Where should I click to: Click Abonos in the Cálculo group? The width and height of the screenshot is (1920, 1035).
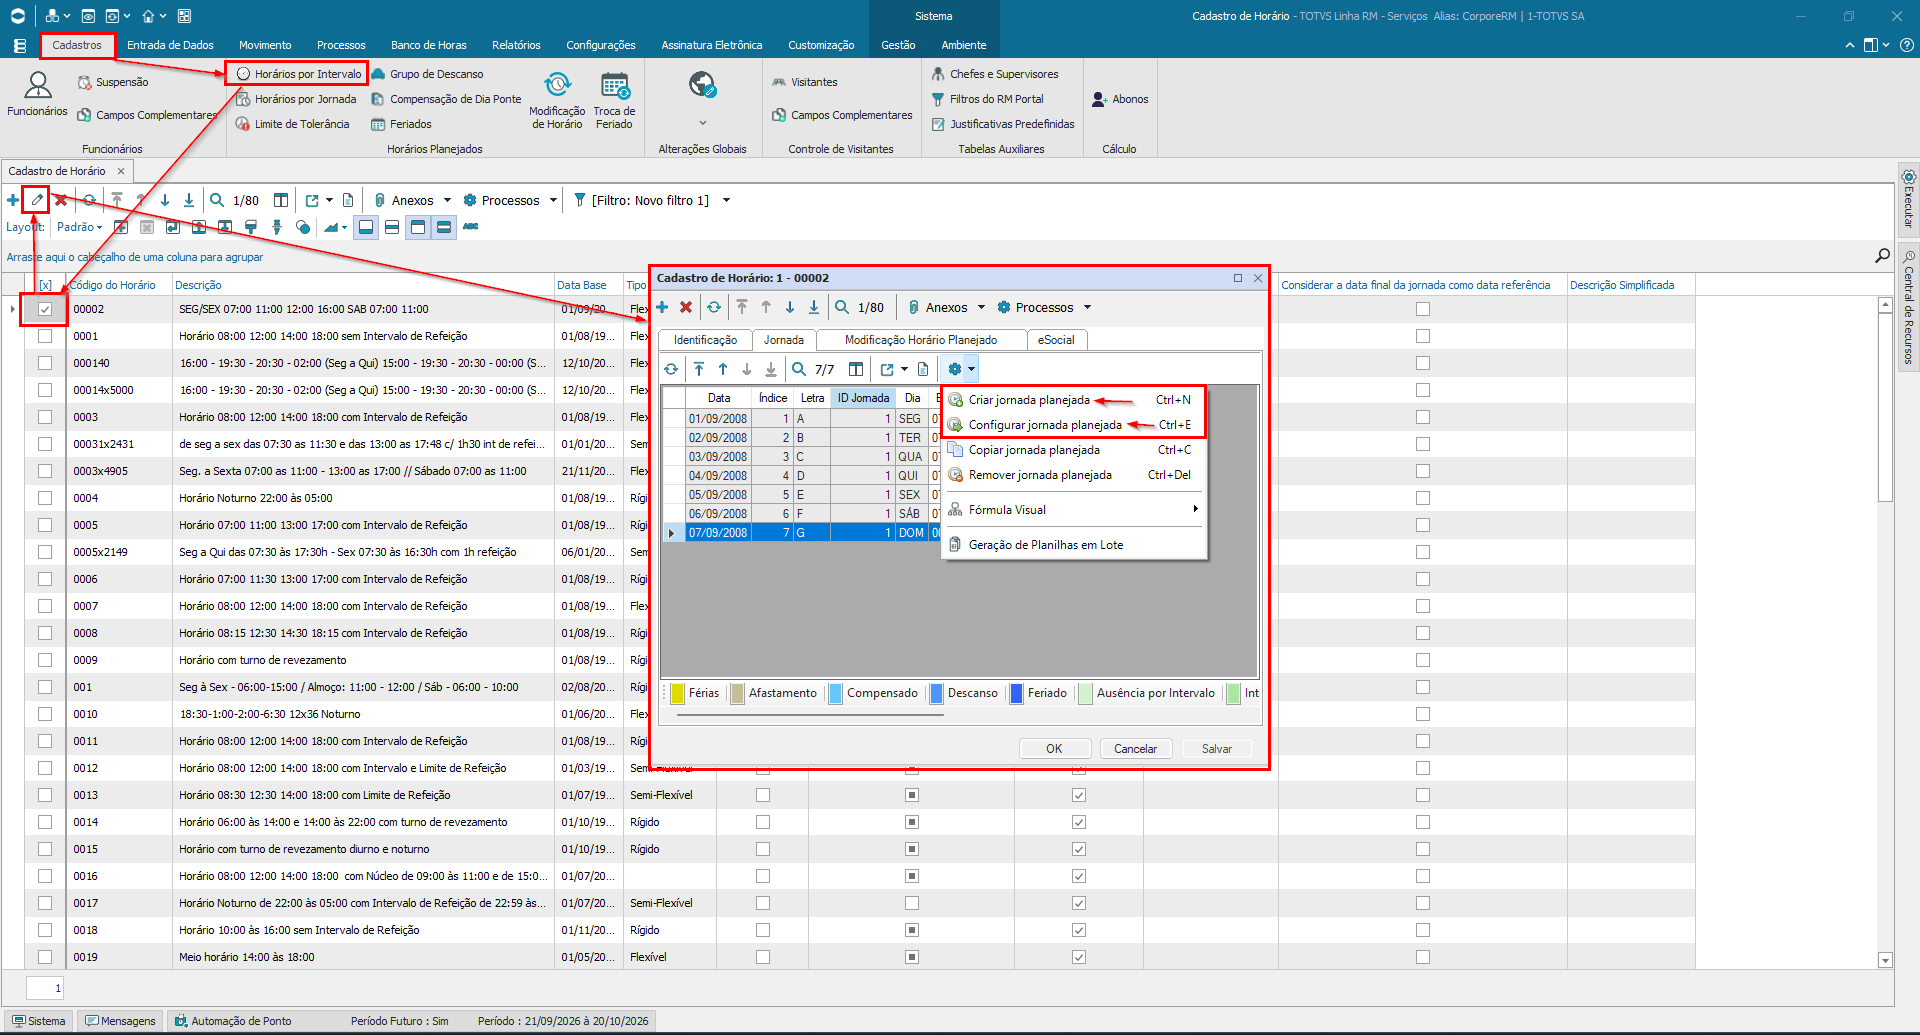coord(1120,99)
